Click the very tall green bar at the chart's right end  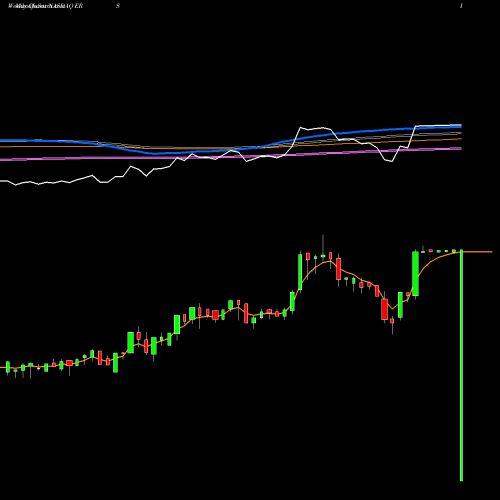[461, 365]
